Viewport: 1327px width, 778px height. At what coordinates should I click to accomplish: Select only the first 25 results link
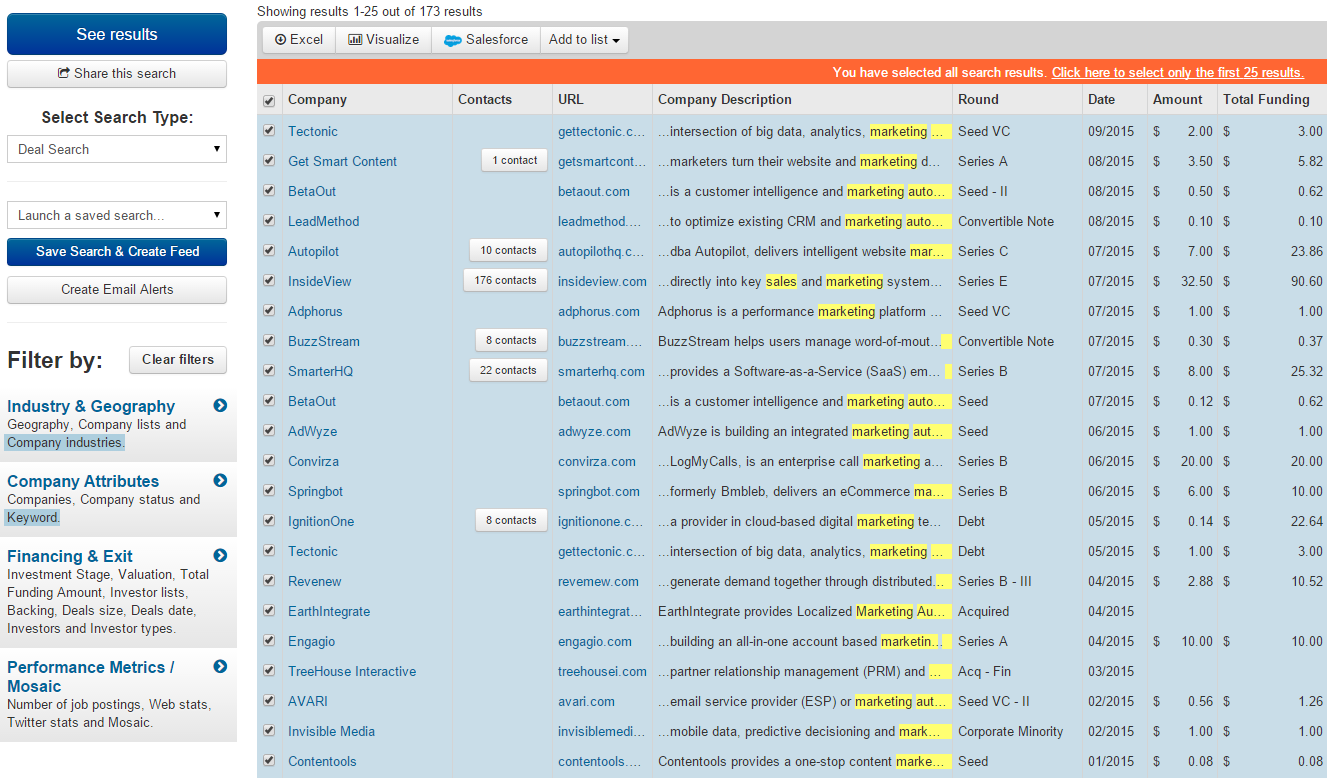point(1177,72)
